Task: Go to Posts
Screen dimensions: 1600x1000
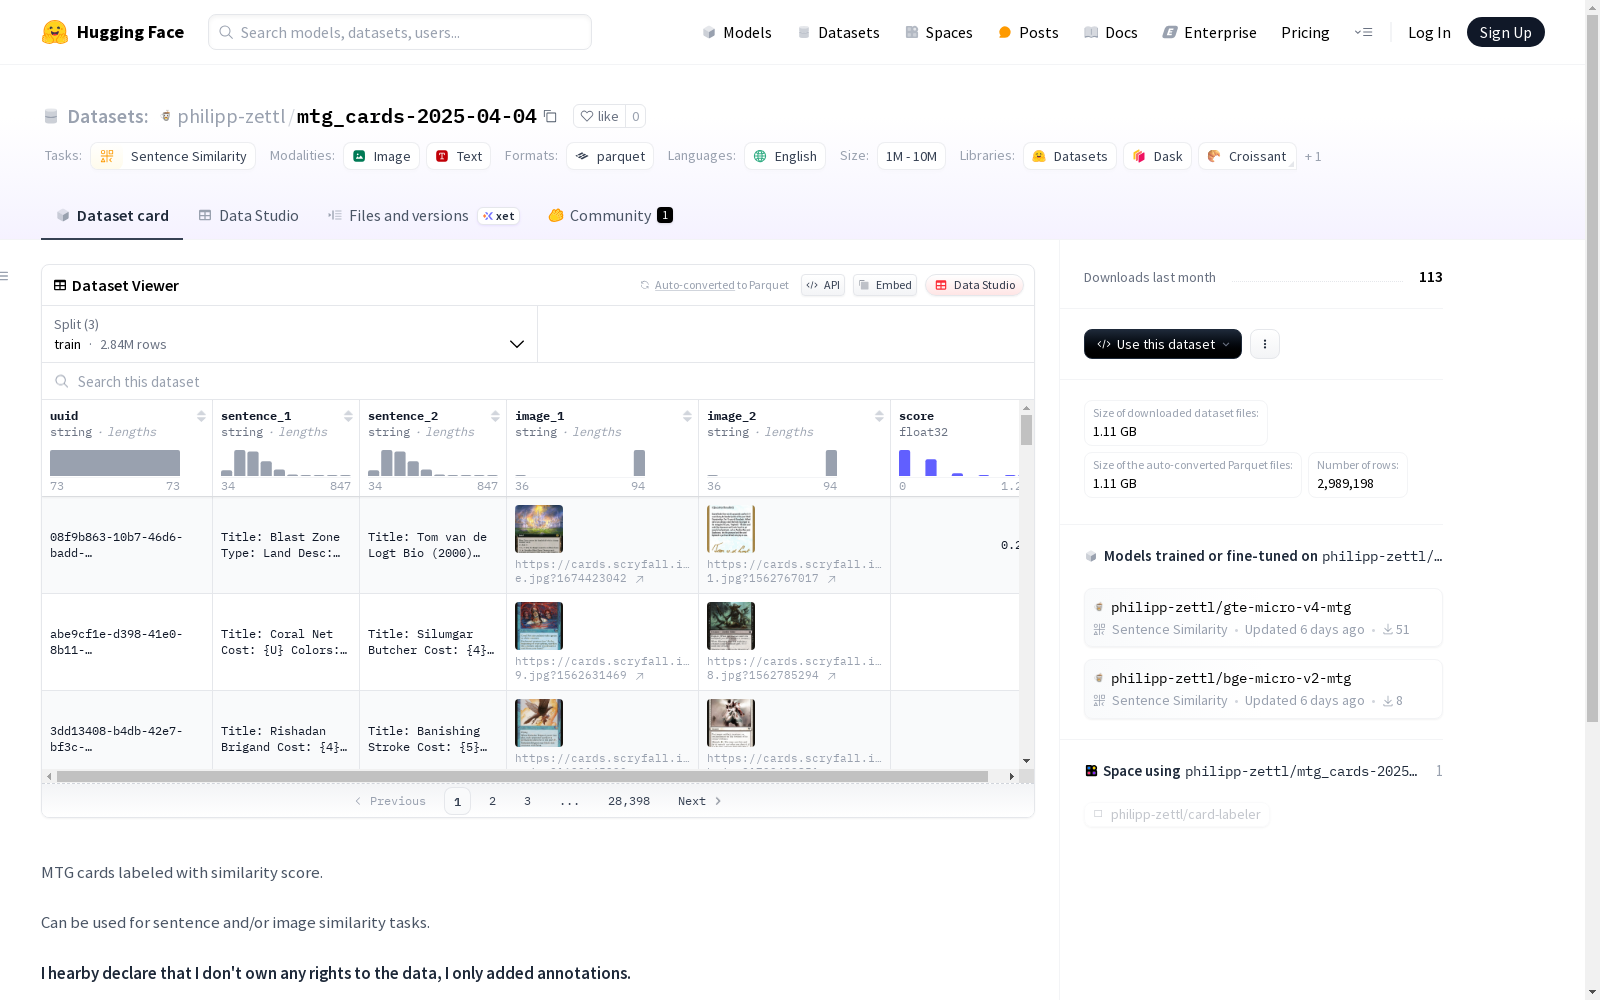Action: click(1028, 32)
